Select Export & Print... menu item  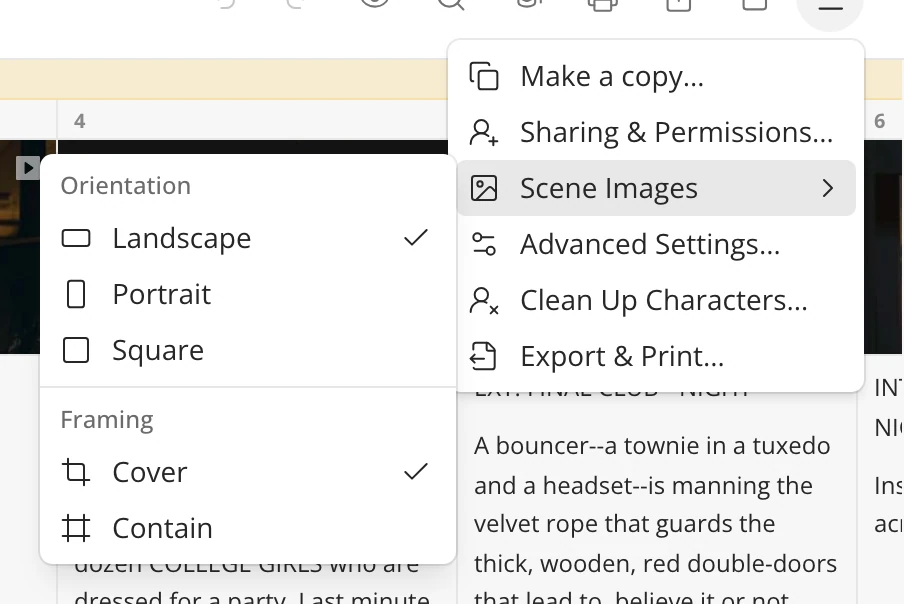click(x=656, y=356)
